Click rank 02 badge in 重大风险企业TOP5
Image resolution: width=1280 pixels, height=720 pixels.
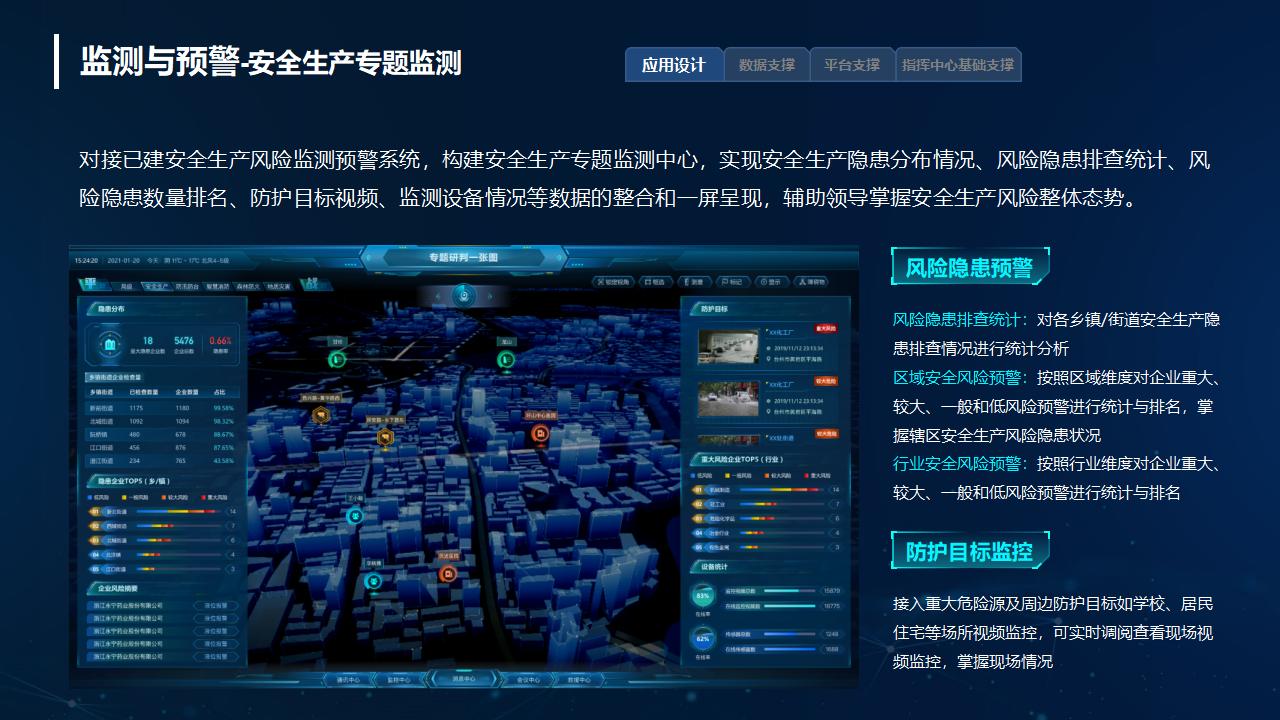[x=697, y=504]
